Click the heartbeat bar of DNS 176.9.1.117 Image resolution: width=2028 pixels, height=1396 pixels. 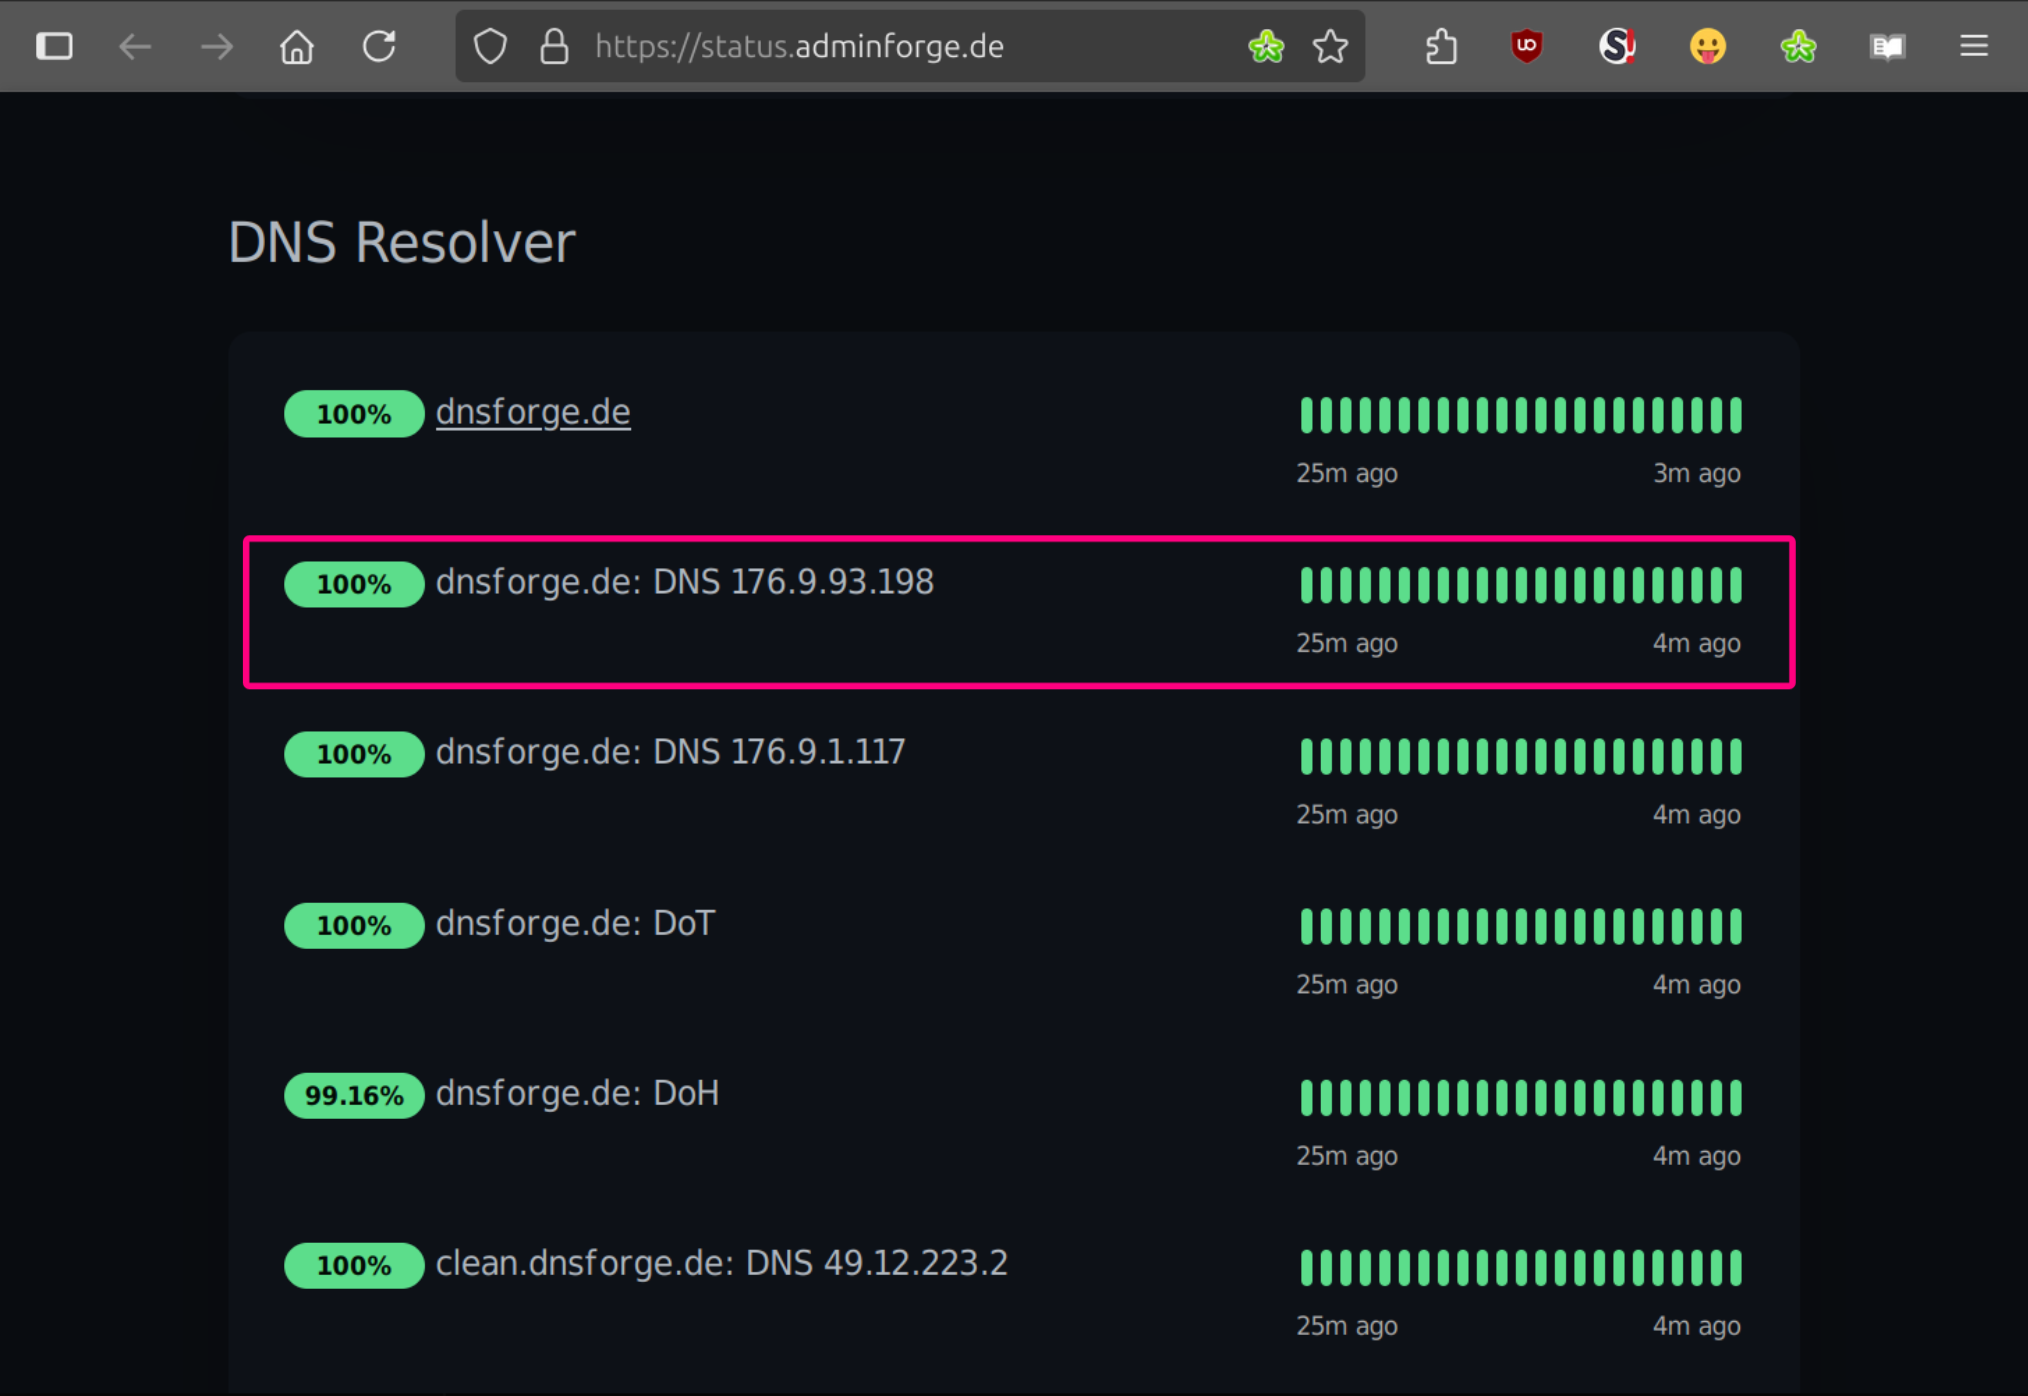pos(1520,756)
